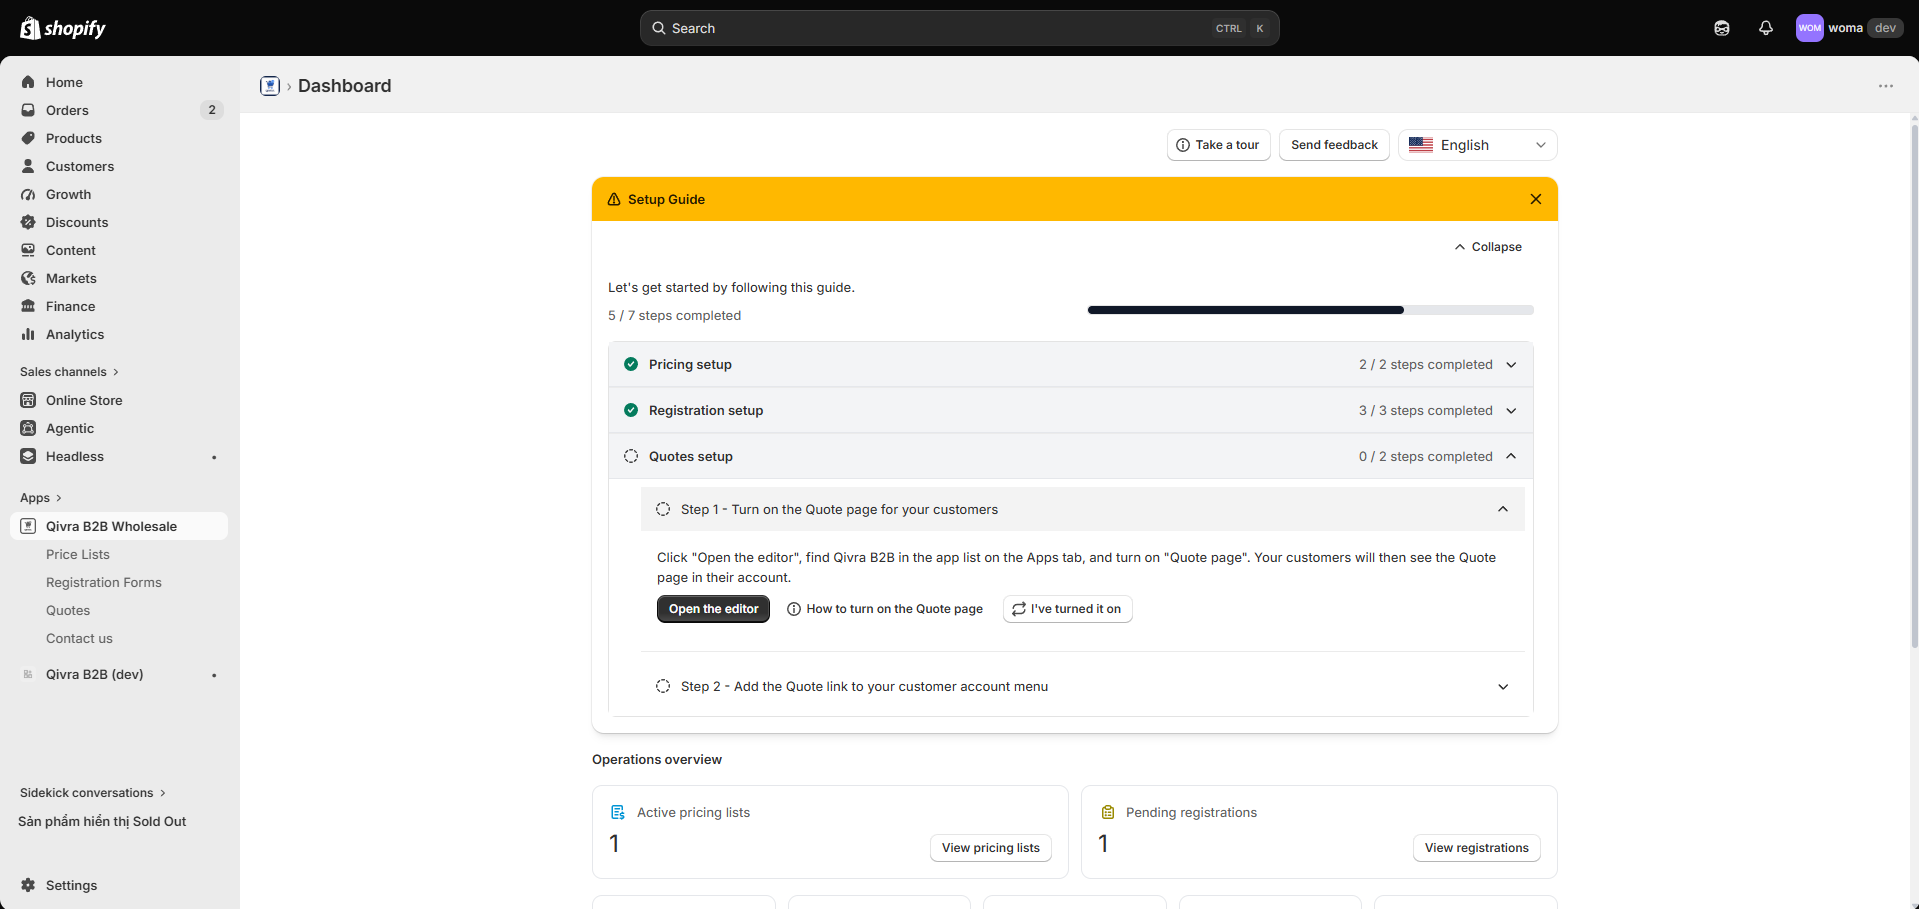Click the Discounts icon in sidebar

pyautogui.click(x=28, y=222)
